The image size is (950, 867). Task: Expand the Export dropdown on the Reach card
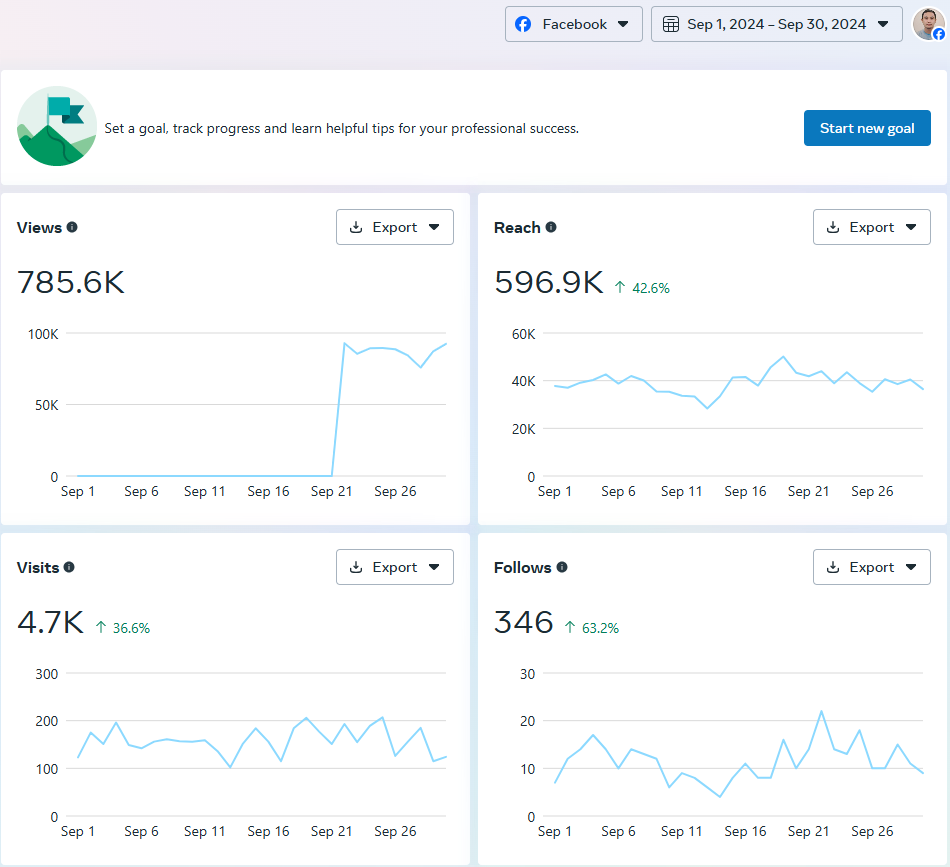[x=913, y=227]
